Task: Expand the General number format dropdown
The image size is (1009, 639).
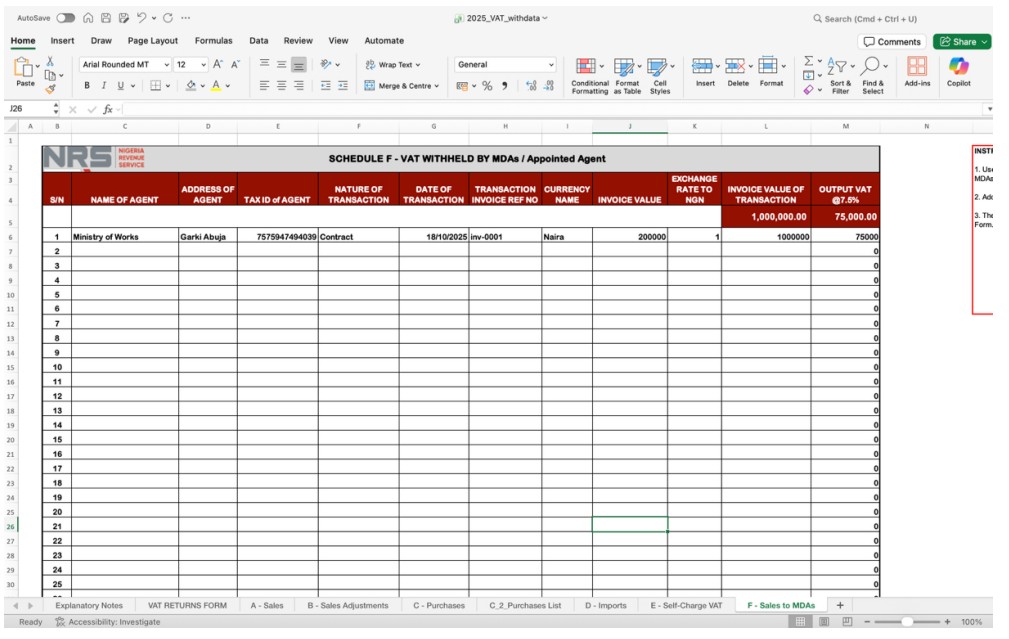Action: [x=550, y=64]
